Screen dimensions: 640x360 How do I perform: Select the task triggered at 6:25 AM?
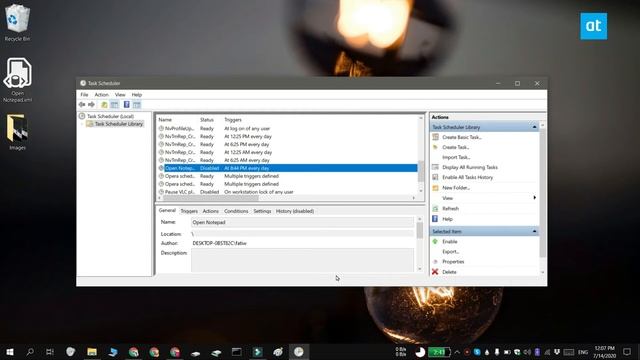click(x=288, y=160)
